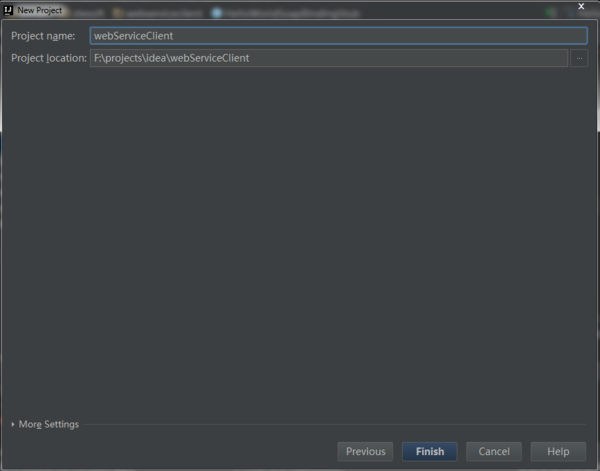Click the "New Project" title bar text
Screen dimensions: 600x471
(x=40, y=9)
